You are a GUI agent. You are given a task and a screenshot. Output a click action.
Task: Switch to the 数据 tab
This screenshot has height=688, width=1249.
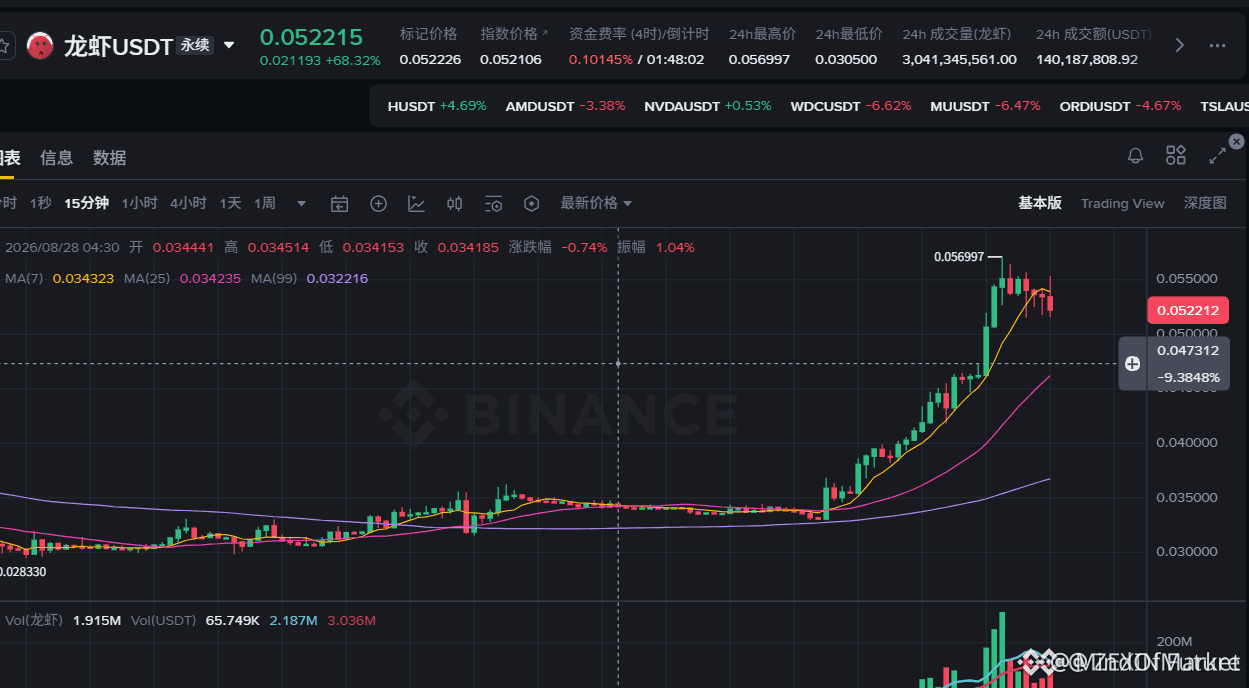110,157
